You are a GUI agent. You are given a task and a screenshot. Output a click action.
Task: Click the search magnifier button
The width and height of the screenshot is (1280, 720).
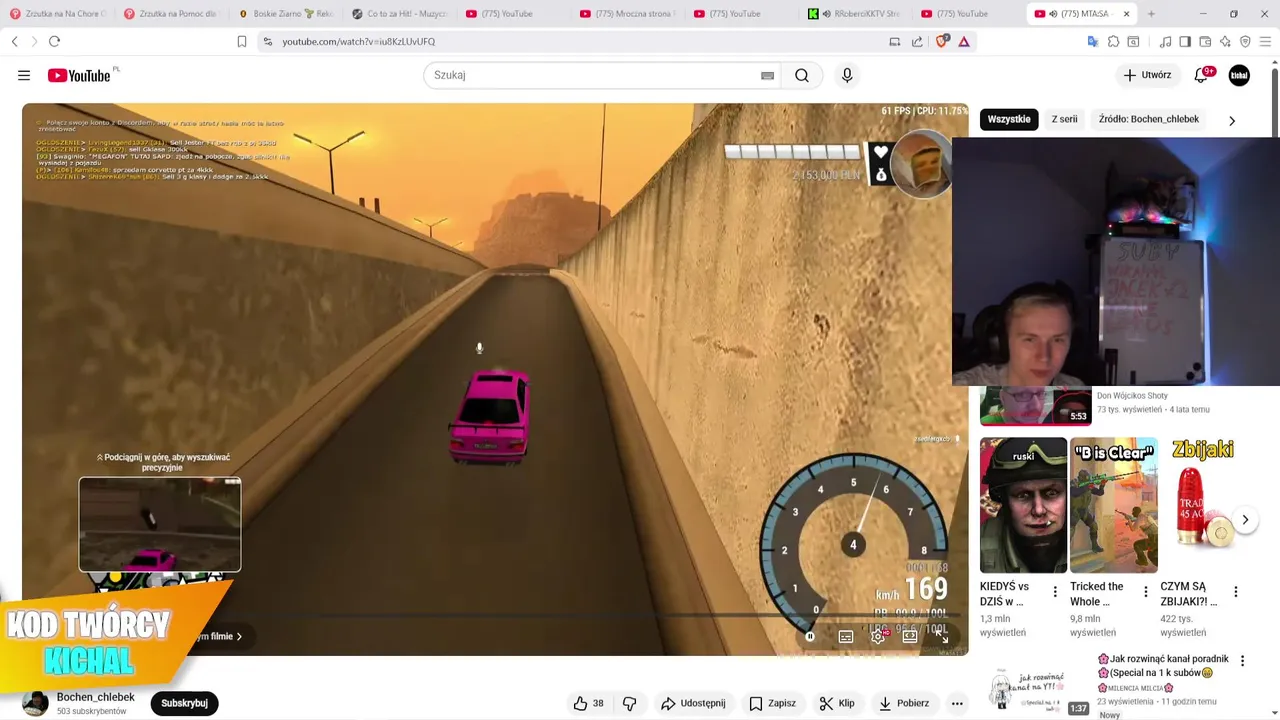tap(802, 75)
